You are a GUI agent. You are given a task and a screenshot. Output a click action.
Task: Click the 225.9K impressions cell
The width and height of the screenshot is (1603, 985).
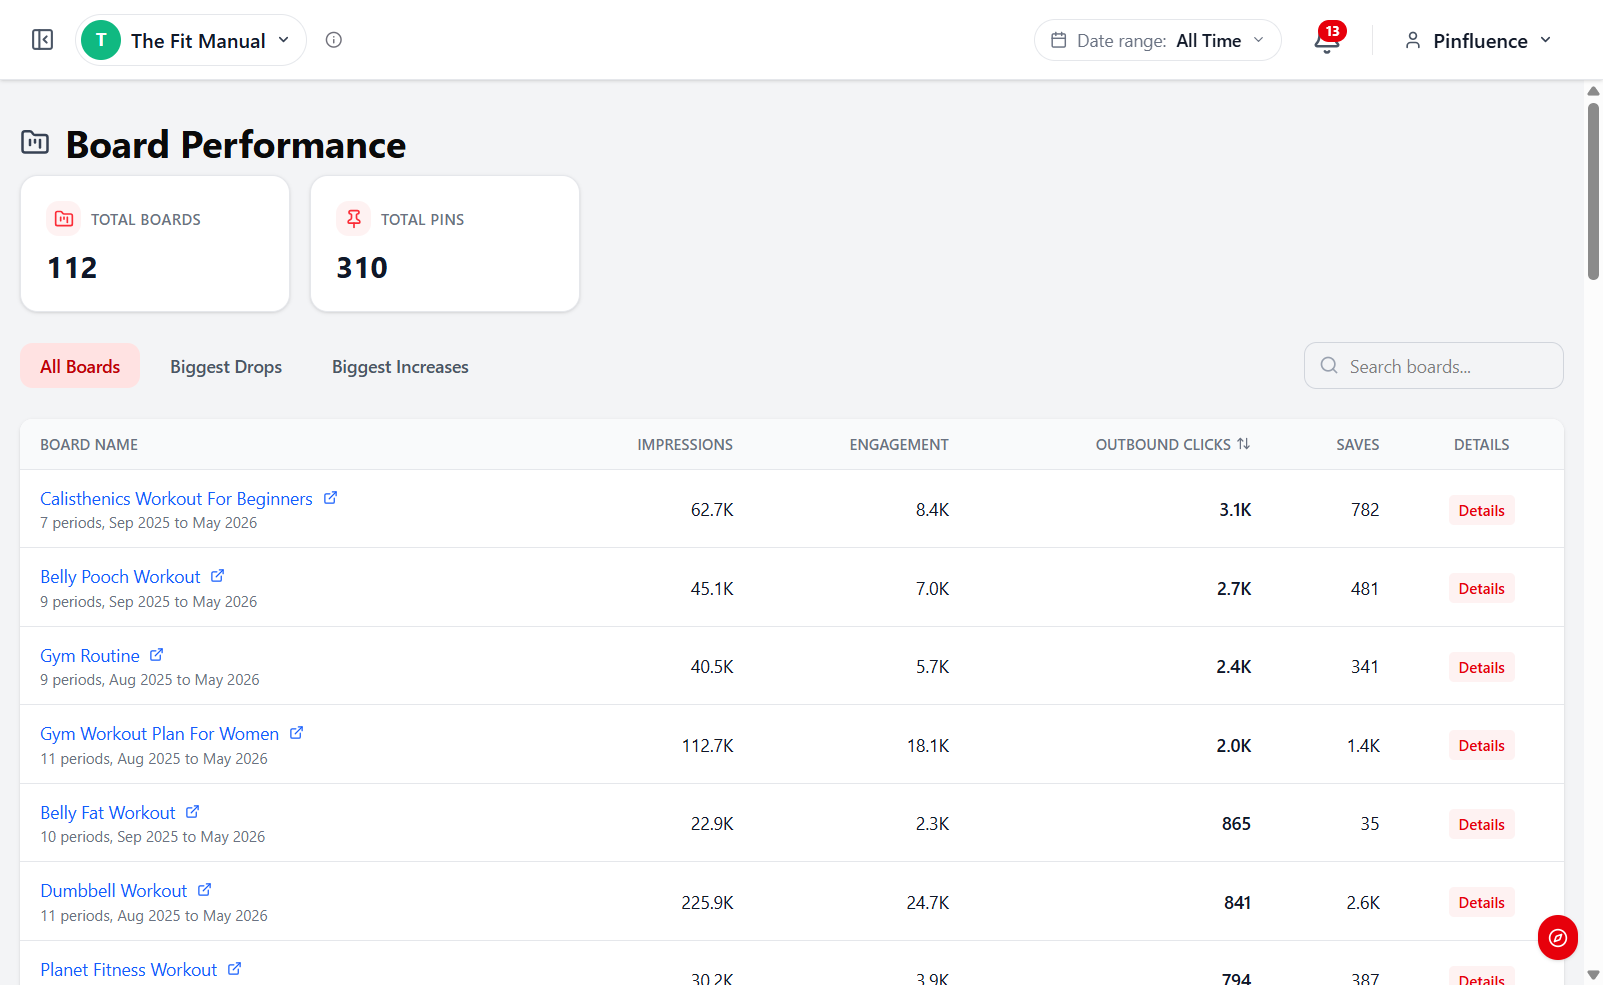click(x=707, y=902)
